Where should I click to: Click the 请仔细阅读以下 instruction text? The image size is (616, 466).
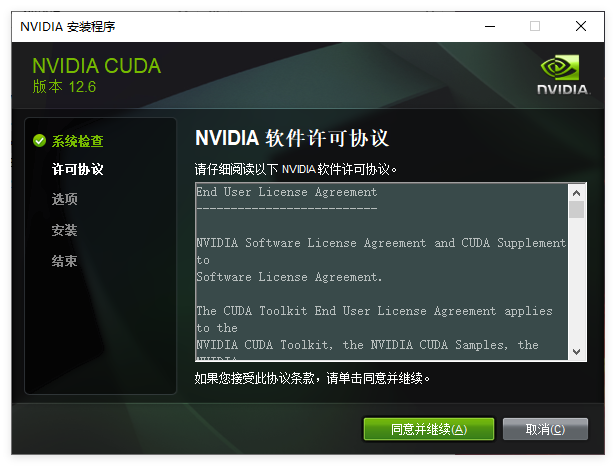tap(295, 169)
